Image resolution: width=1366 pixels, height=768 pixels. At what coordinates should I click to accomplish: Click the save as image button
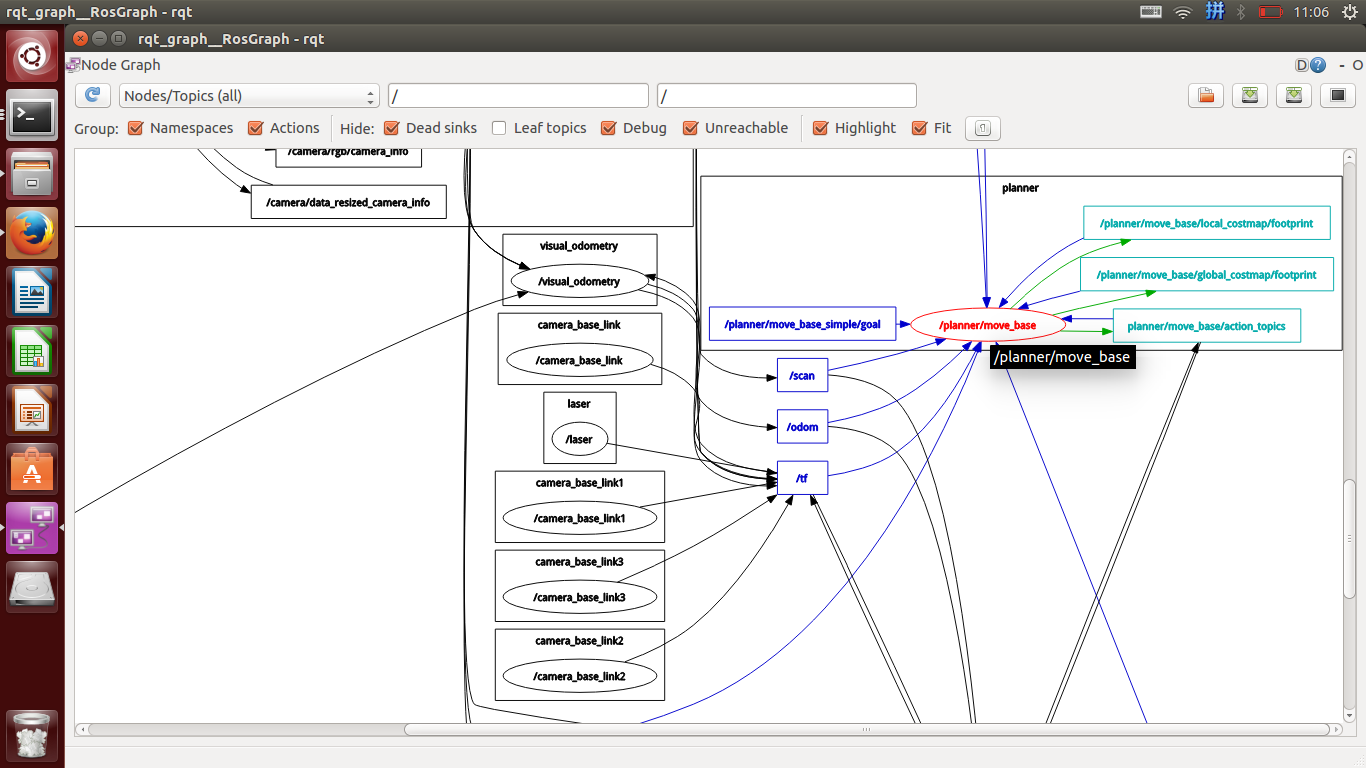pos(1293,96)
